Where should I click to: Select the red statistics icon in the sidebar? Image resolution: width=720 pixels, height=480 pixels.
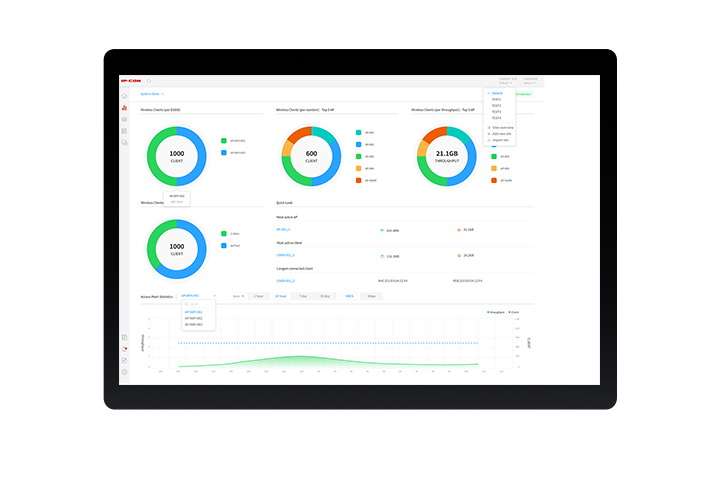pyautogui.click(x=124, y=107)
